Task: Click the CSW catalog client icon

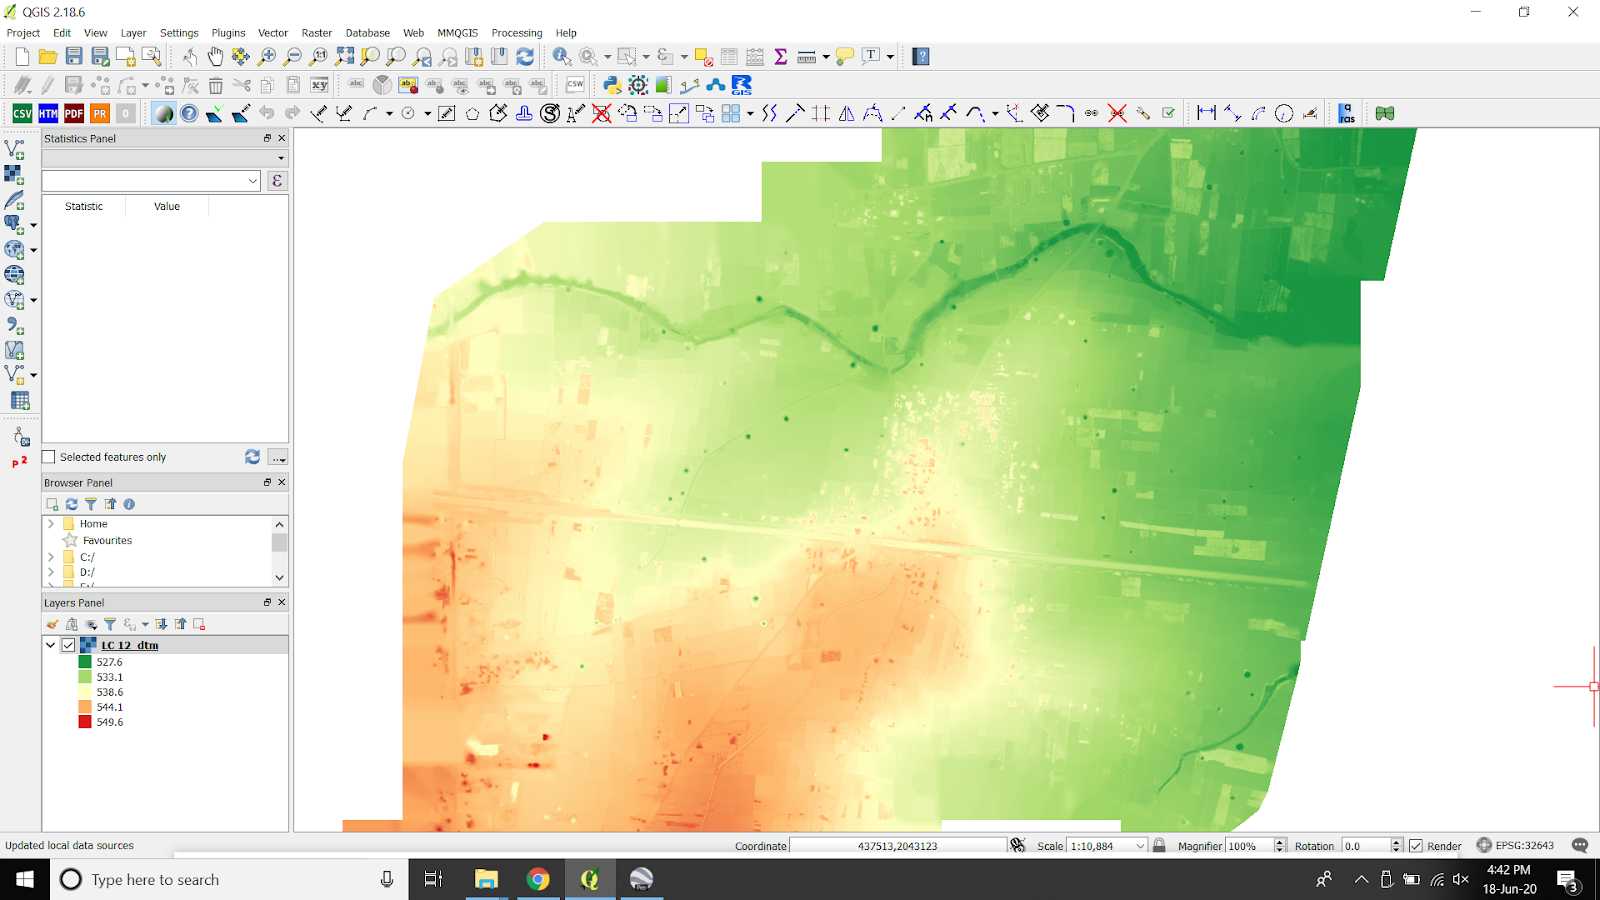Action: click(x=575, y=85)
